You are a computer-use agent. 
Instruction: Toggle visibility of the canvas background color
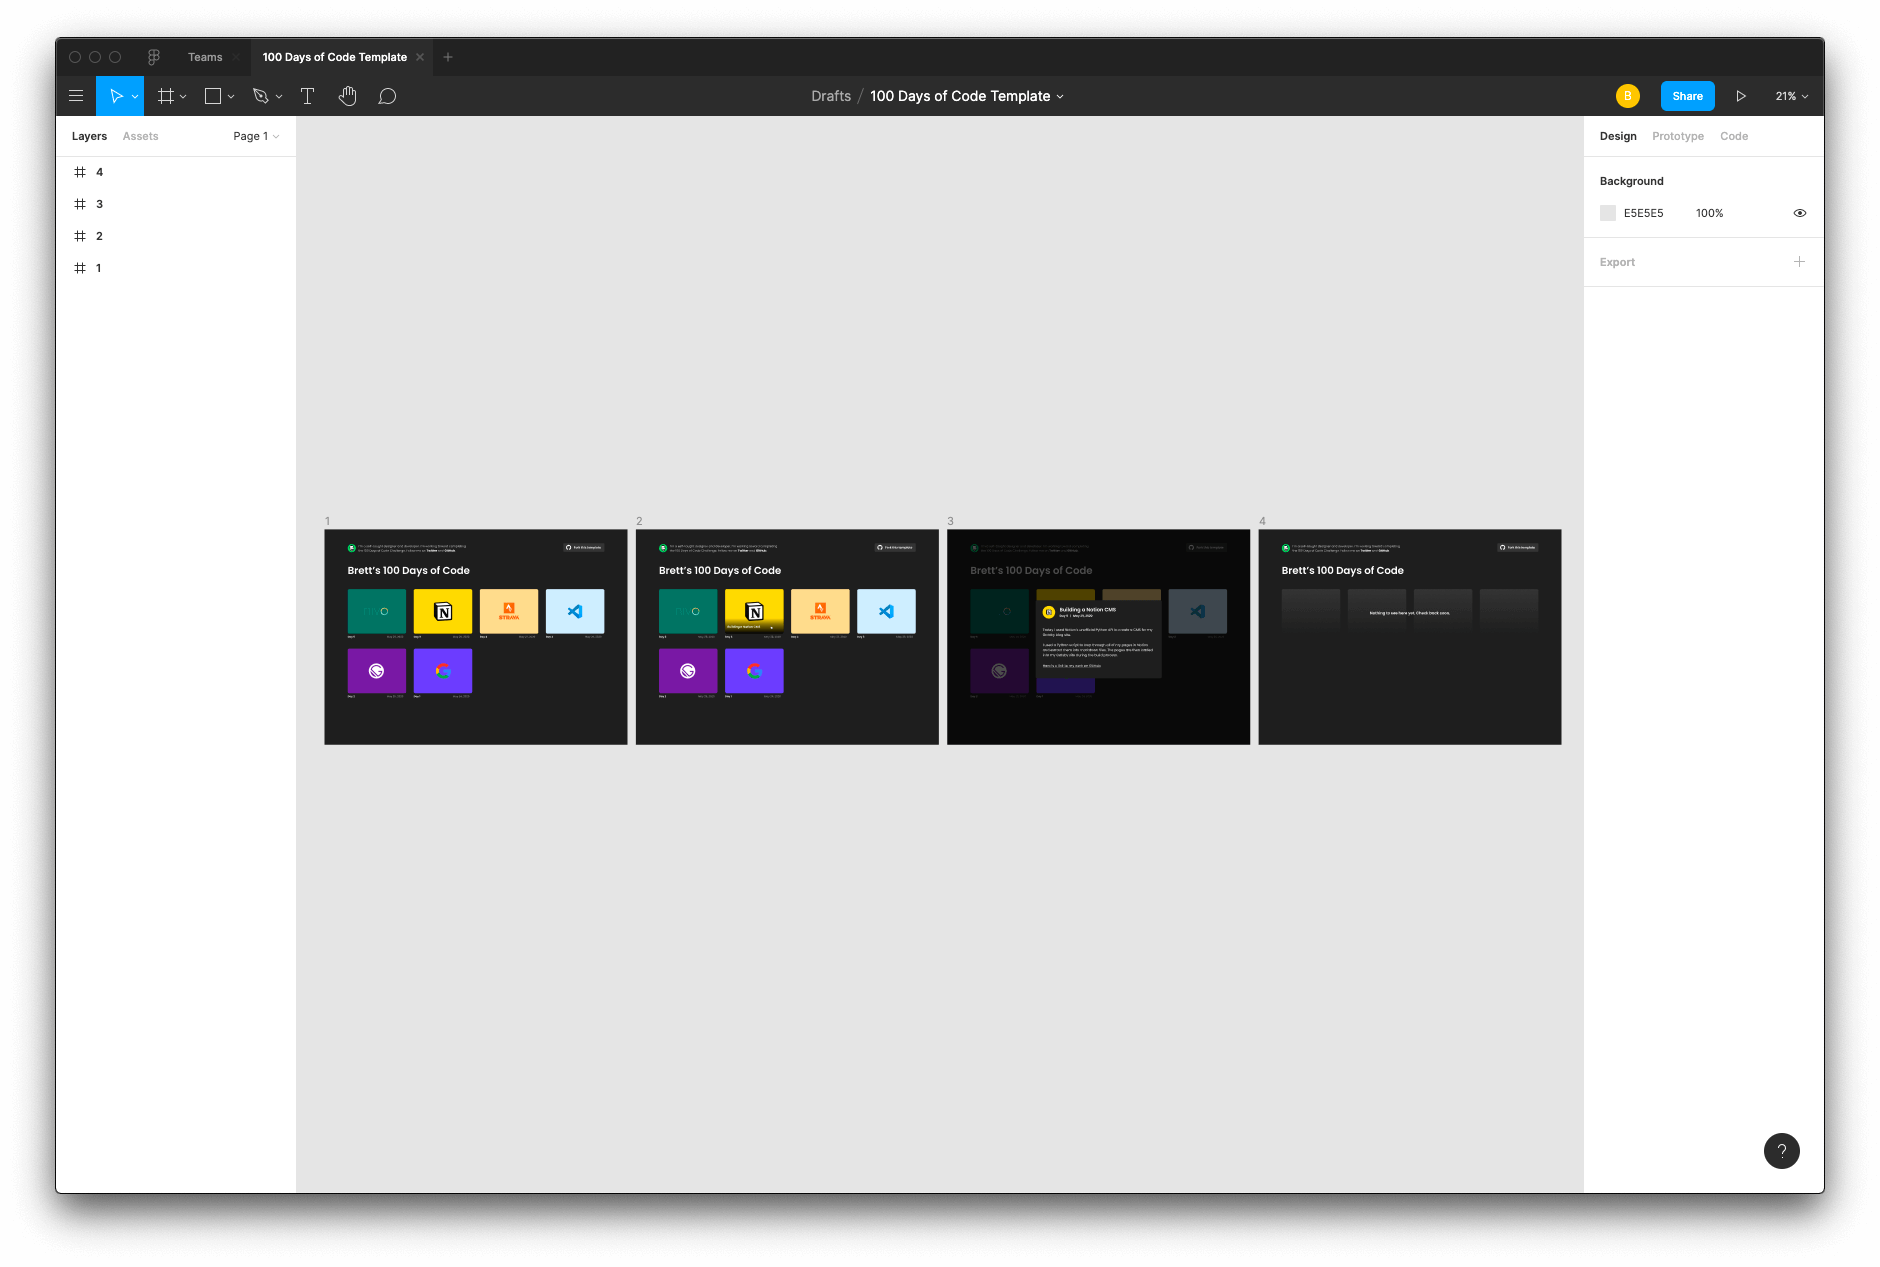click(1799, 212)
